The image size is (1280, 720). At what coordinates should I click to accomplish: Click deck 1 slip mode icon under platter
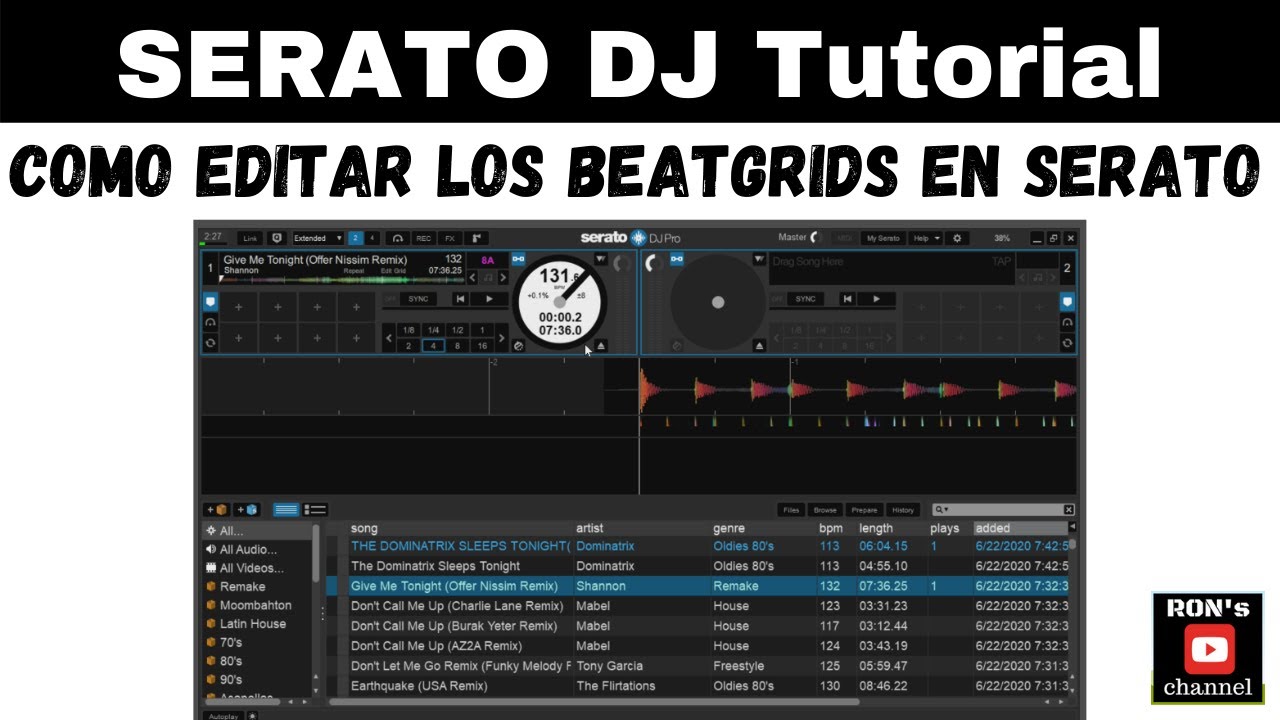click(518, 346)
